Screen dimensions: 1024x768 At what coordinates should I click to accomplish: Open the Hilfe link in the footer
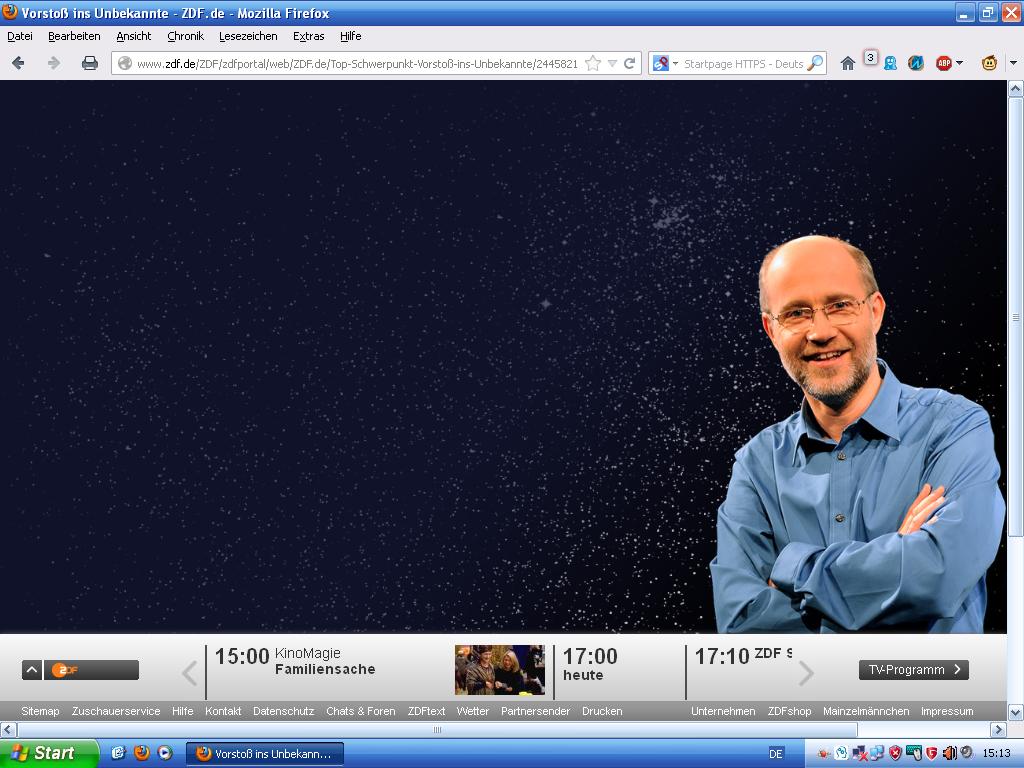point(182,711)
